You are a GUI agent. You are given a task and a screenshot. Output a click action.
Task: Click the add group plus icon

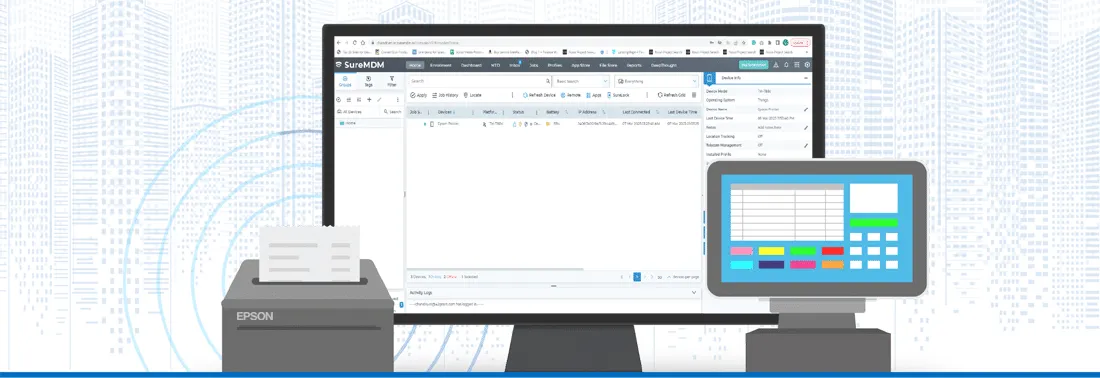[369, 100]
